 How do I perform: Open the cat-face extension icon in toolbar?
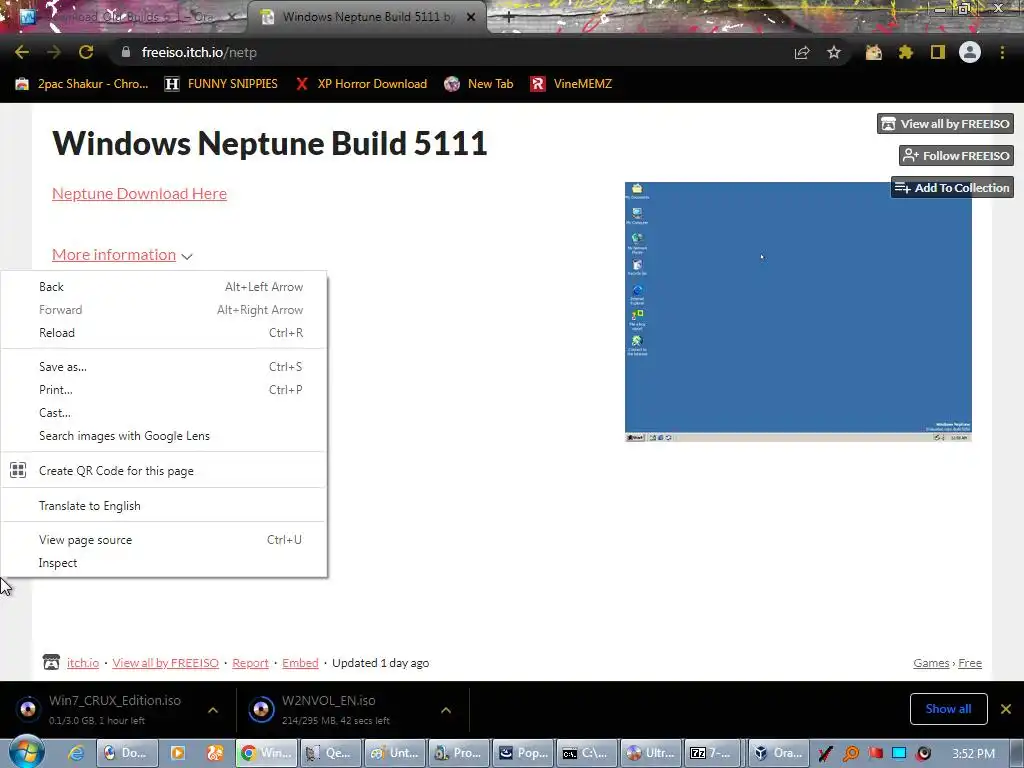(x=874, y=52)
